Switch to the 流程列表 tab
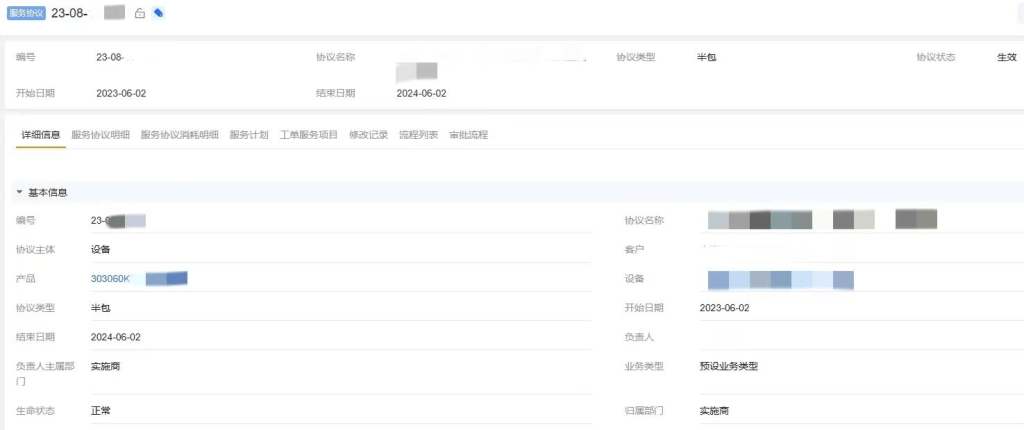1024x430 pixels. click(x=418, y=135)
